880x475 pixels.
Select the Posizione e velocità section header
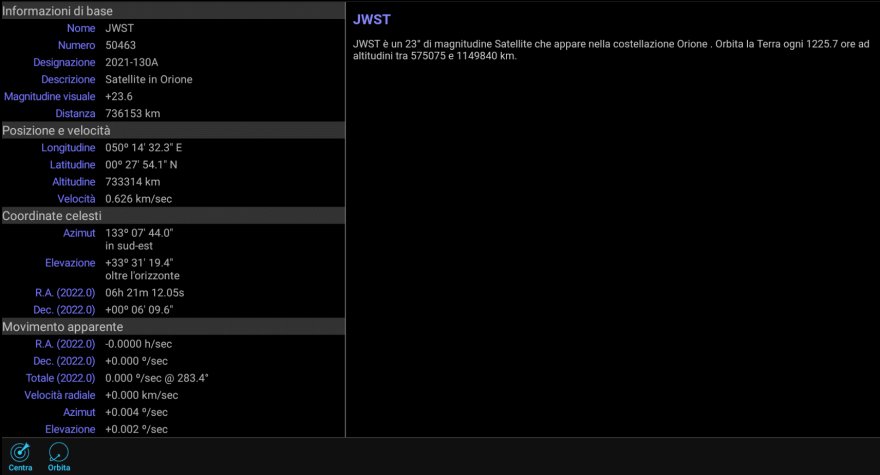coord(173,130)
